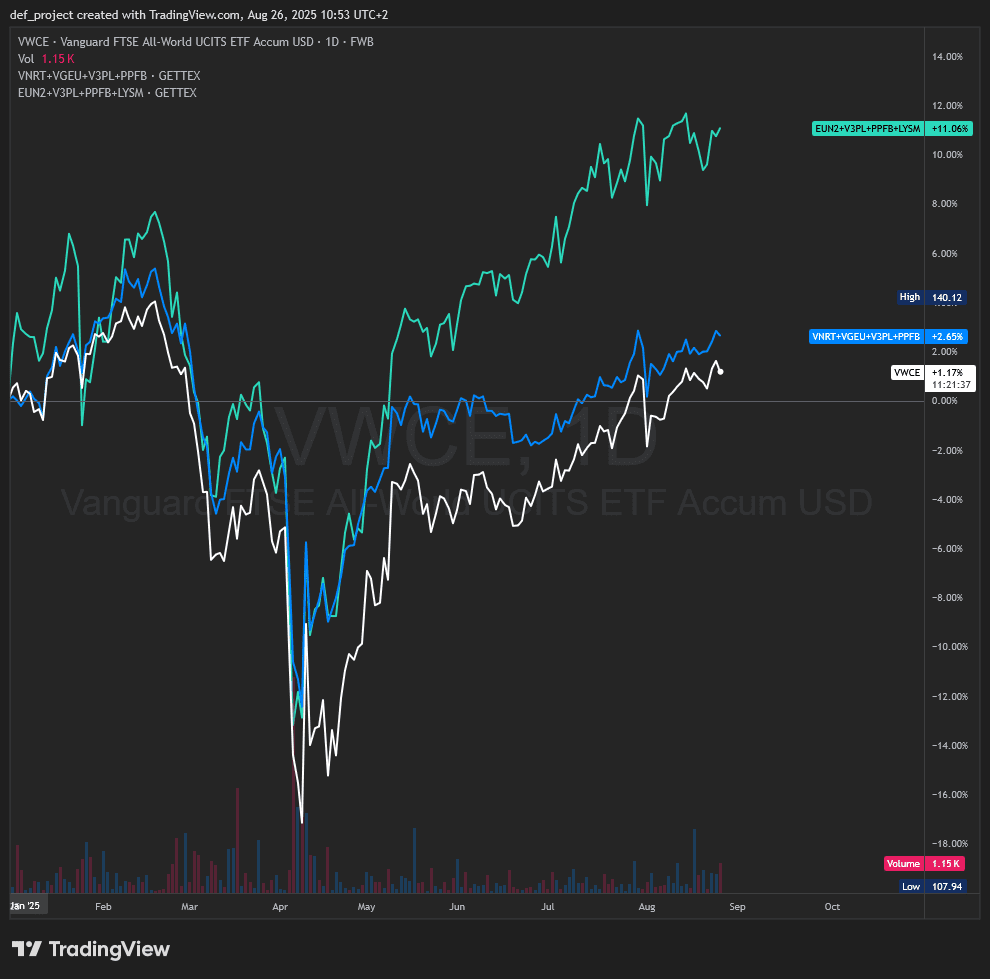Click the Vol 1.15 K indicator legend
The width and height of the screenshot is (990, 979).
click(46, 59)
